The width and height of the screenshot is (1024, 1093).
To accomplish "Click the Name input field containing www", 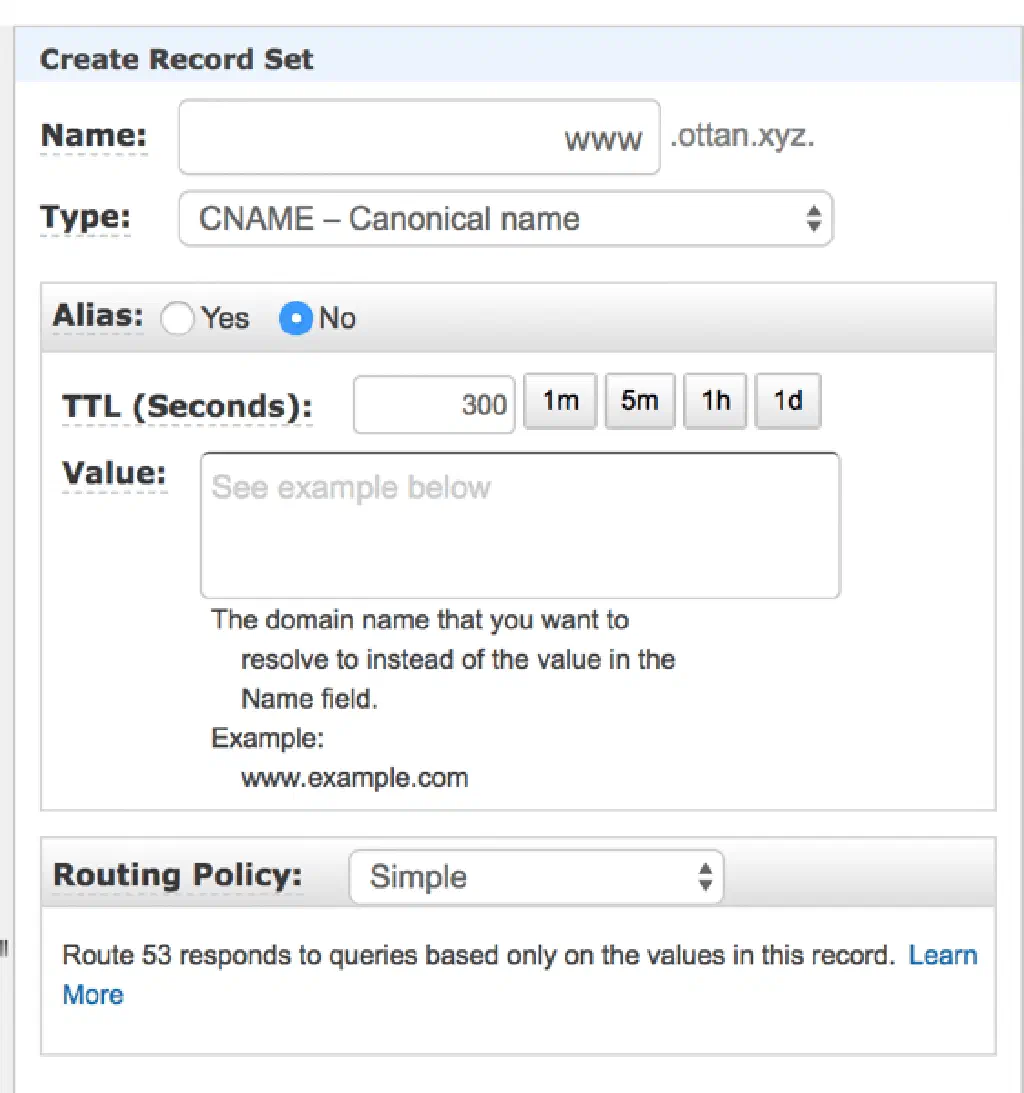I will 419,137.
